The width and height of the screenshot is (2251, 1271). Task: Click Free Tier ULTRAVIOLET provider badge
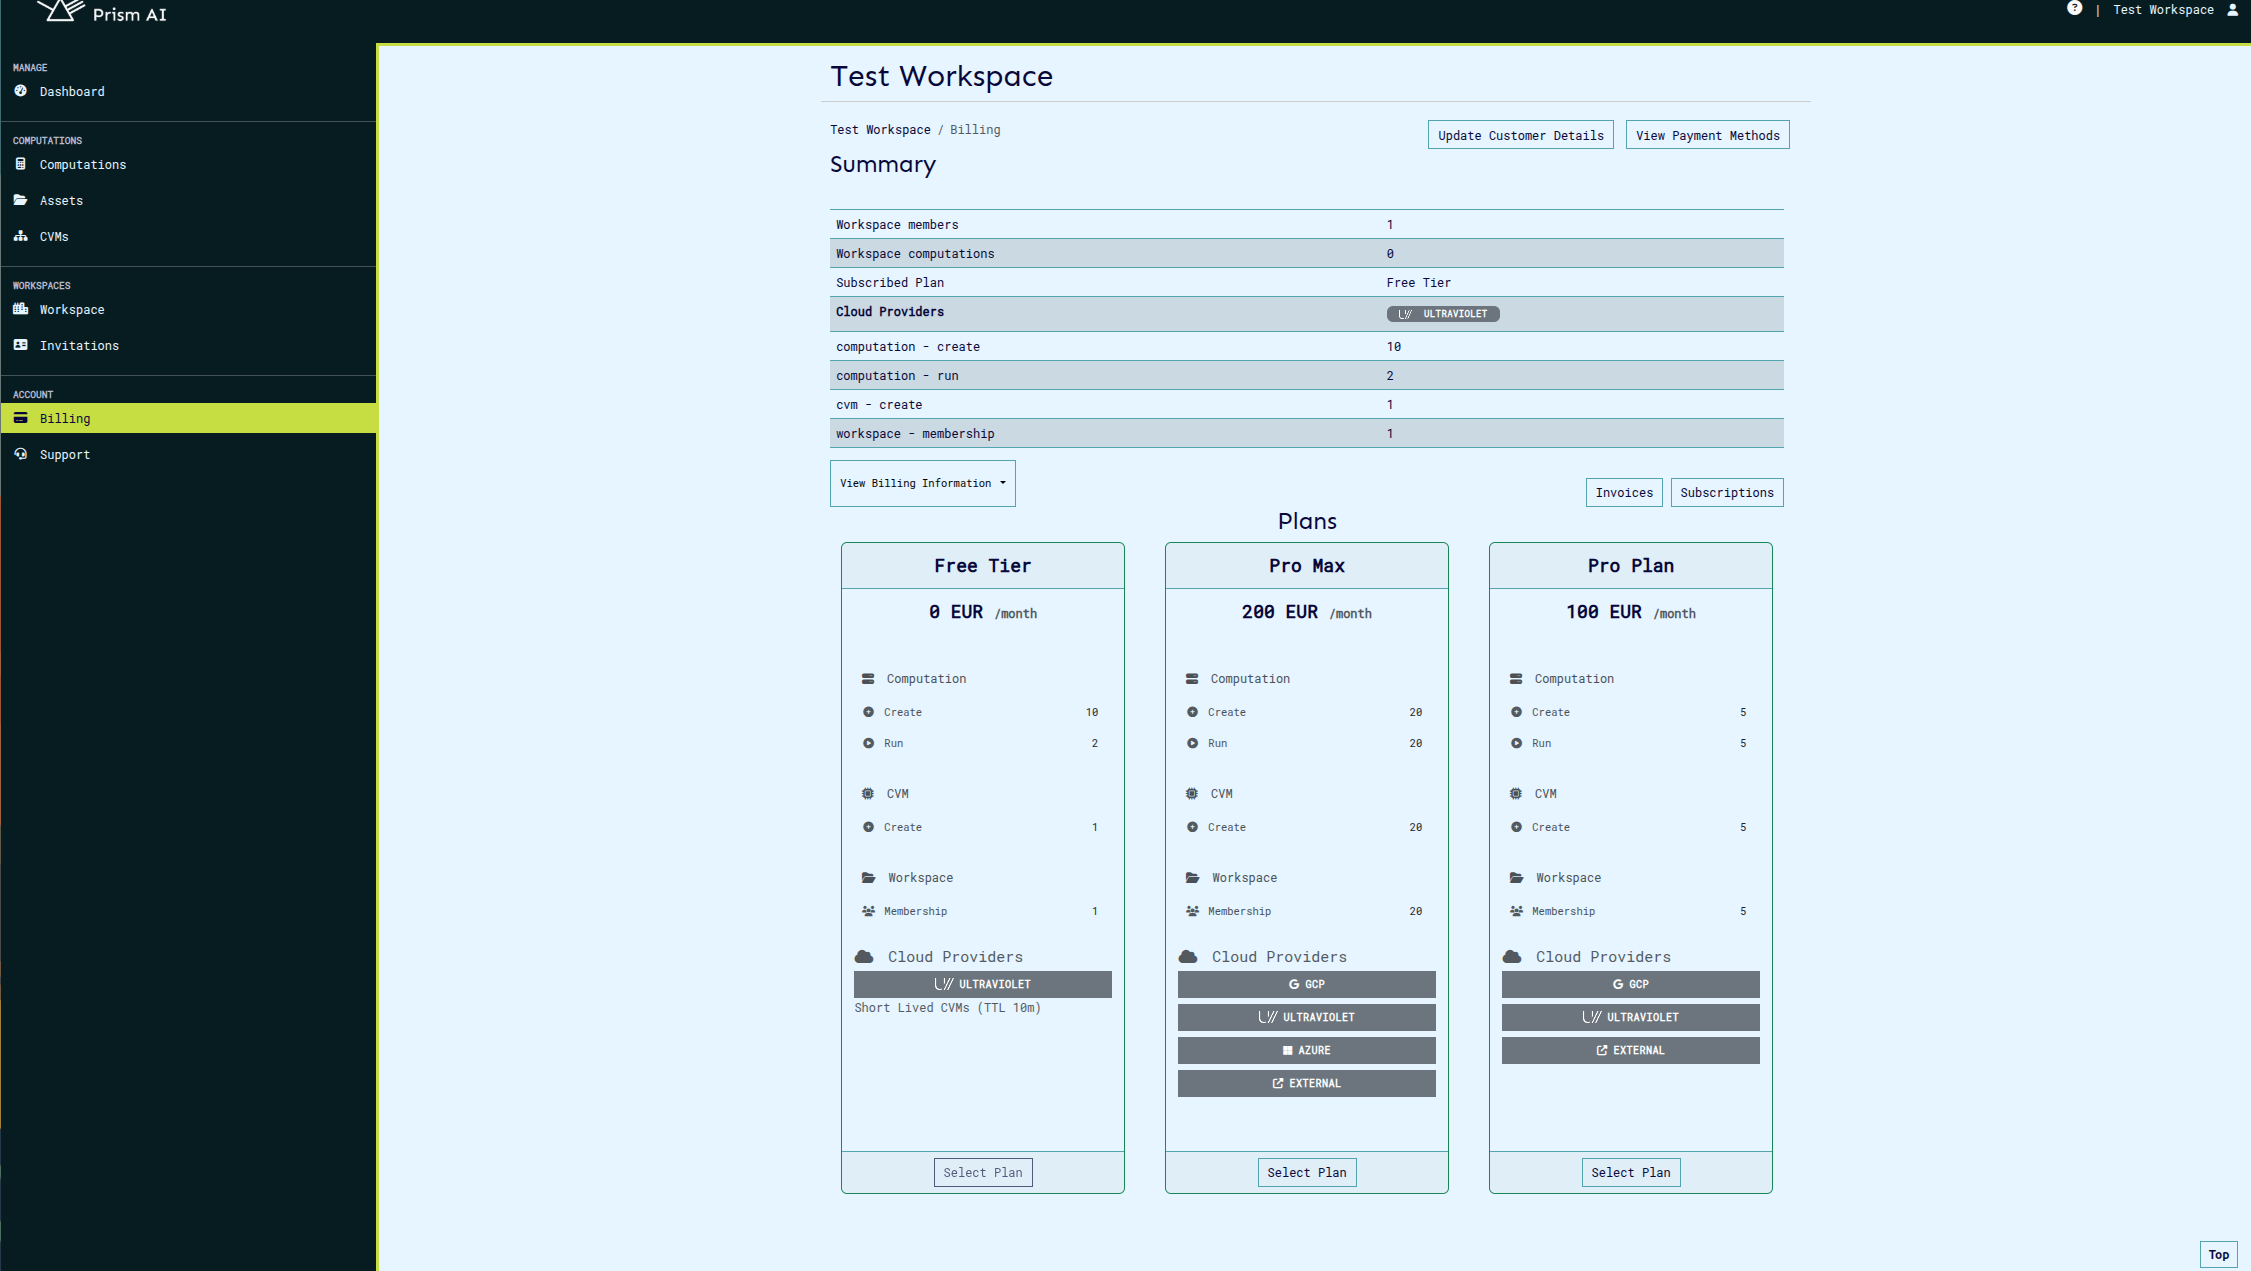point(982,984)
